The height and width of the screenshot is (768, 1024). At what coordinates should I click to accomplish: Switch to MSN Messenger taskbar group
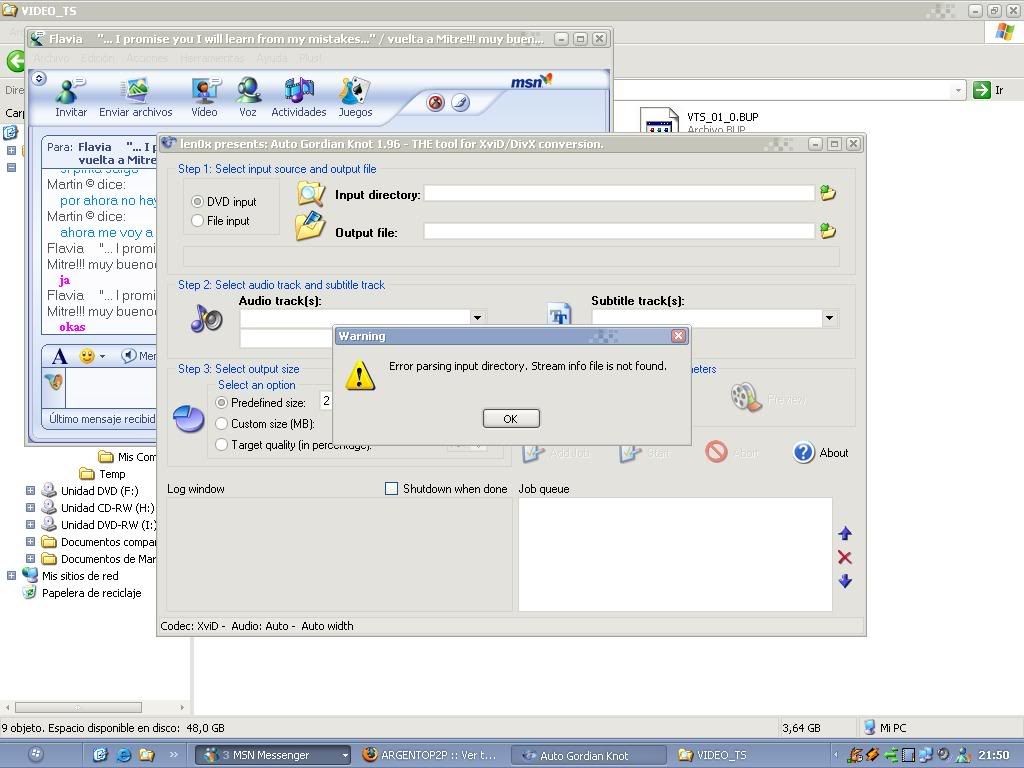[273, 755]
